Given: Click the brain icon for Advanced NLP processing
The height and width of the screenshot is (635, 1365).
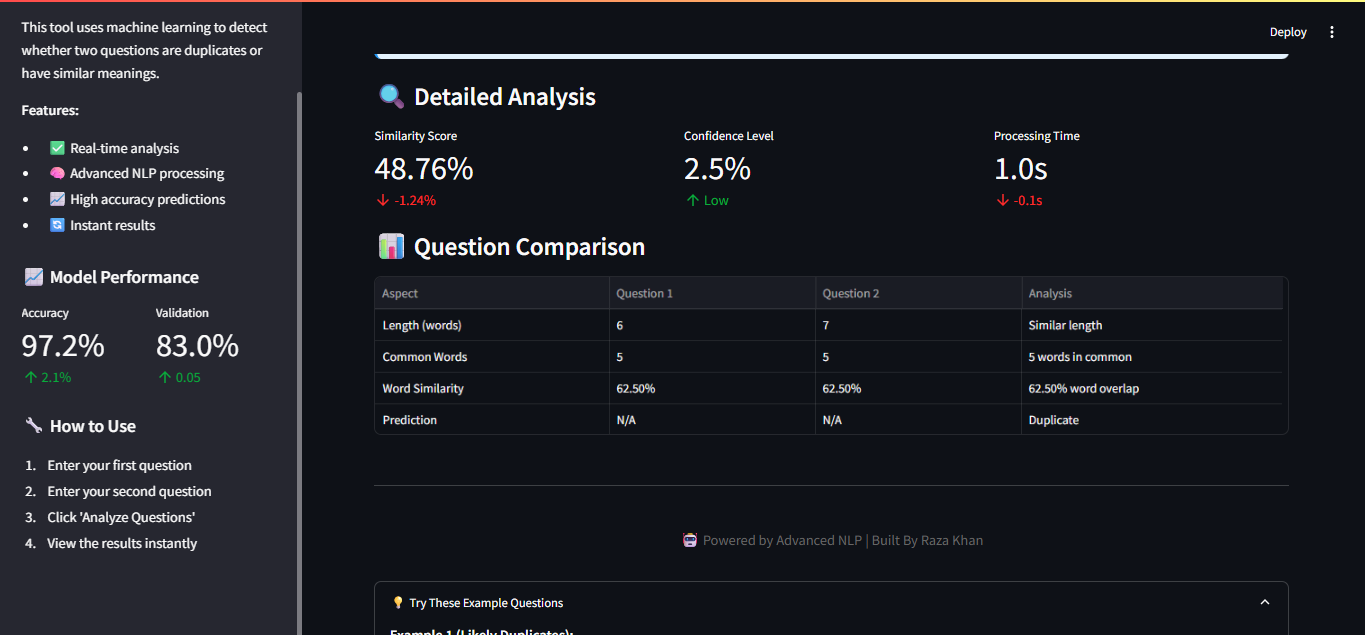Looking at the screenshot, I should tap(57, 174).
